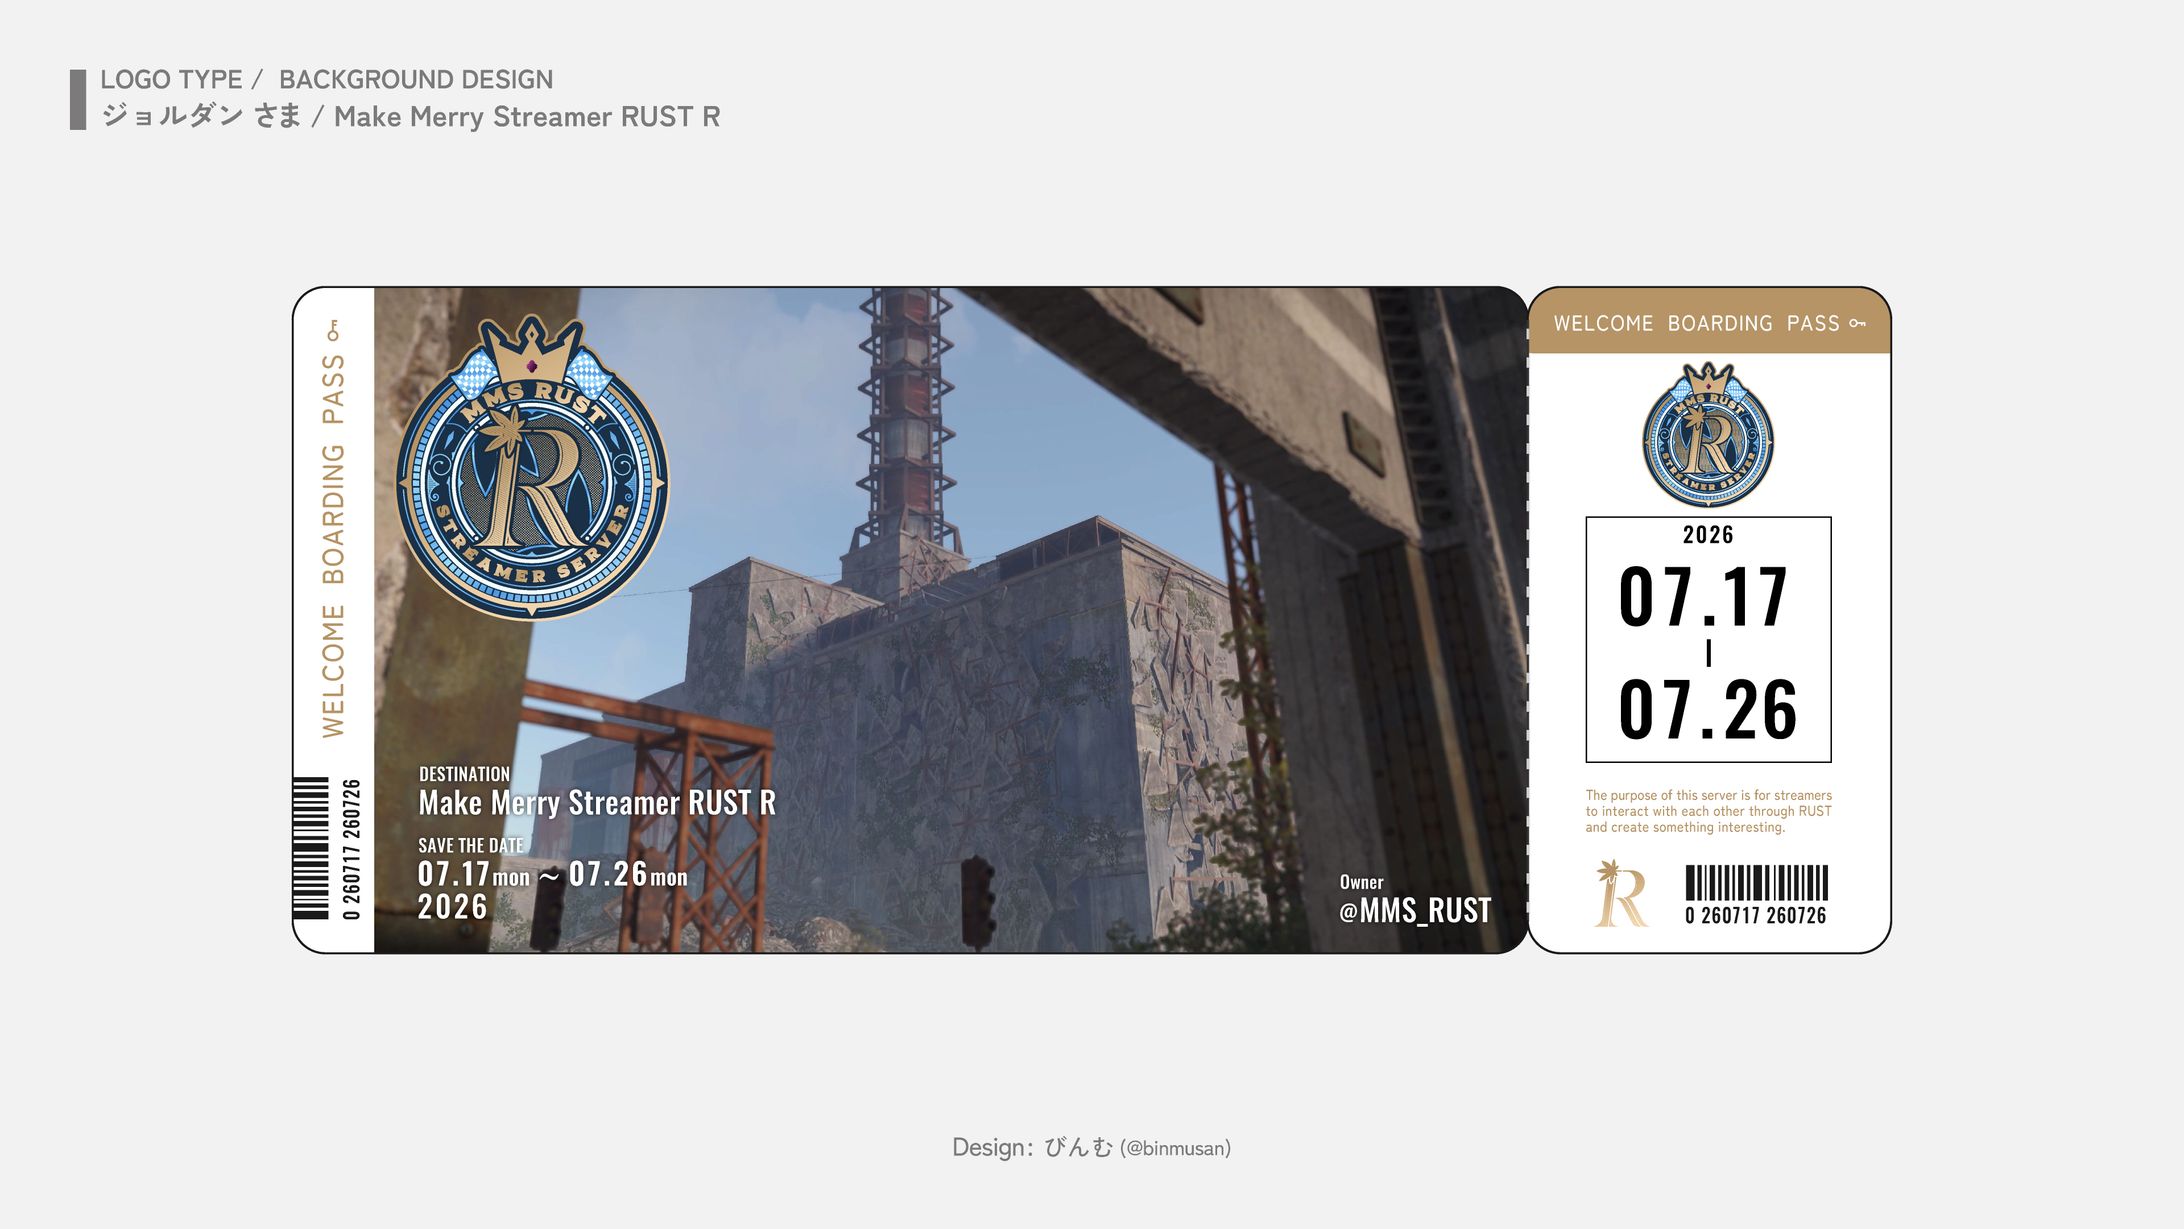Click the '07.17 mon ~ 07.26 mon' date range
This screenshot has height=1229, width=2184.
point(553,875)
